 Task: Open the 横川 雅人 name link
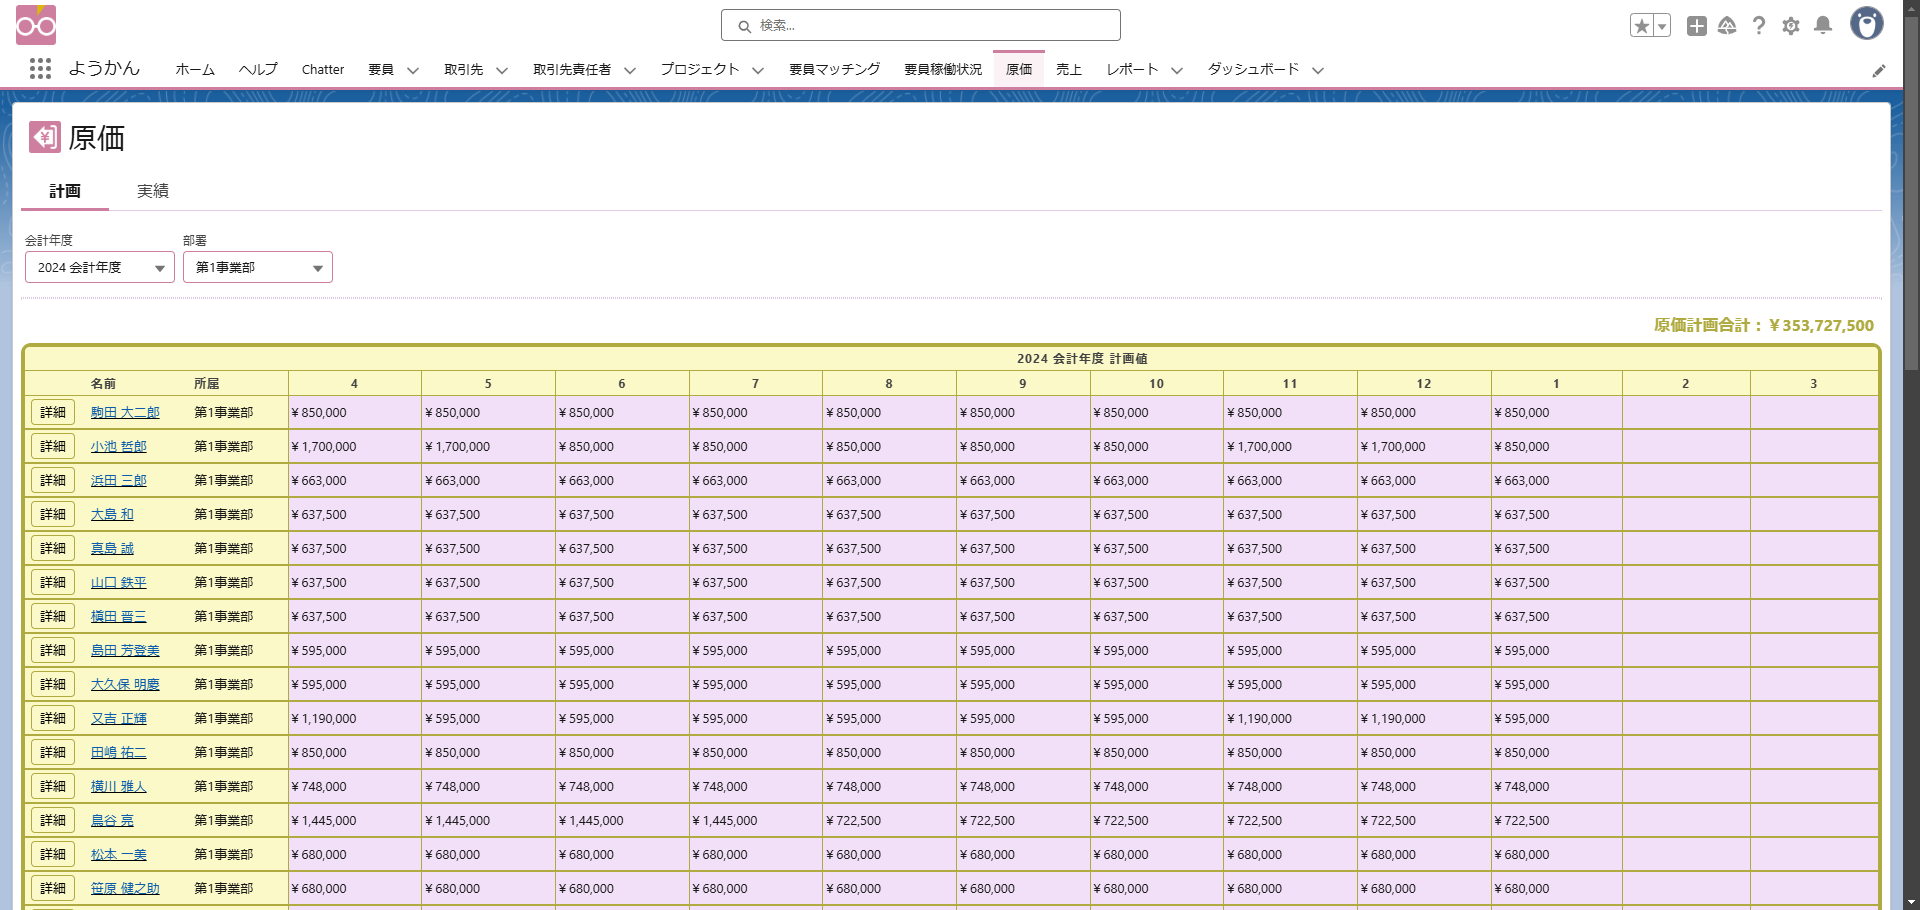[119, 786]
